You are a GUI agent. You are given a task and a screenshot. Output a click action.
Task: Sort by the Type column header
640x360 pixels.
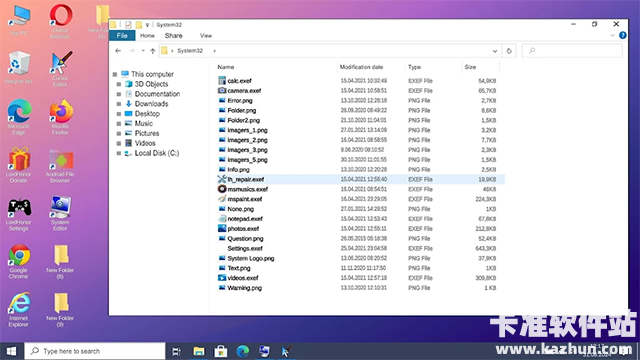[414, 67]
